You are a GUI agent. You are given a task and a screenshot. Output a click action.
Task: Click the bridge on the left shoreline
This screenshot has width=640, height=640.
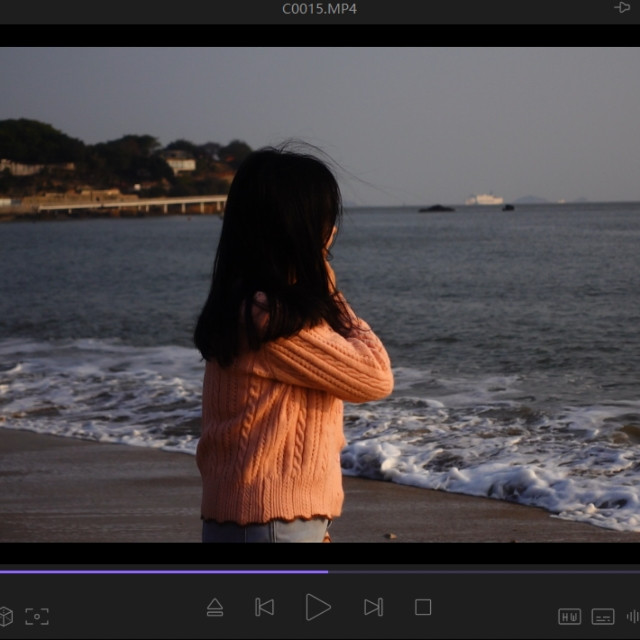[130, 206]
